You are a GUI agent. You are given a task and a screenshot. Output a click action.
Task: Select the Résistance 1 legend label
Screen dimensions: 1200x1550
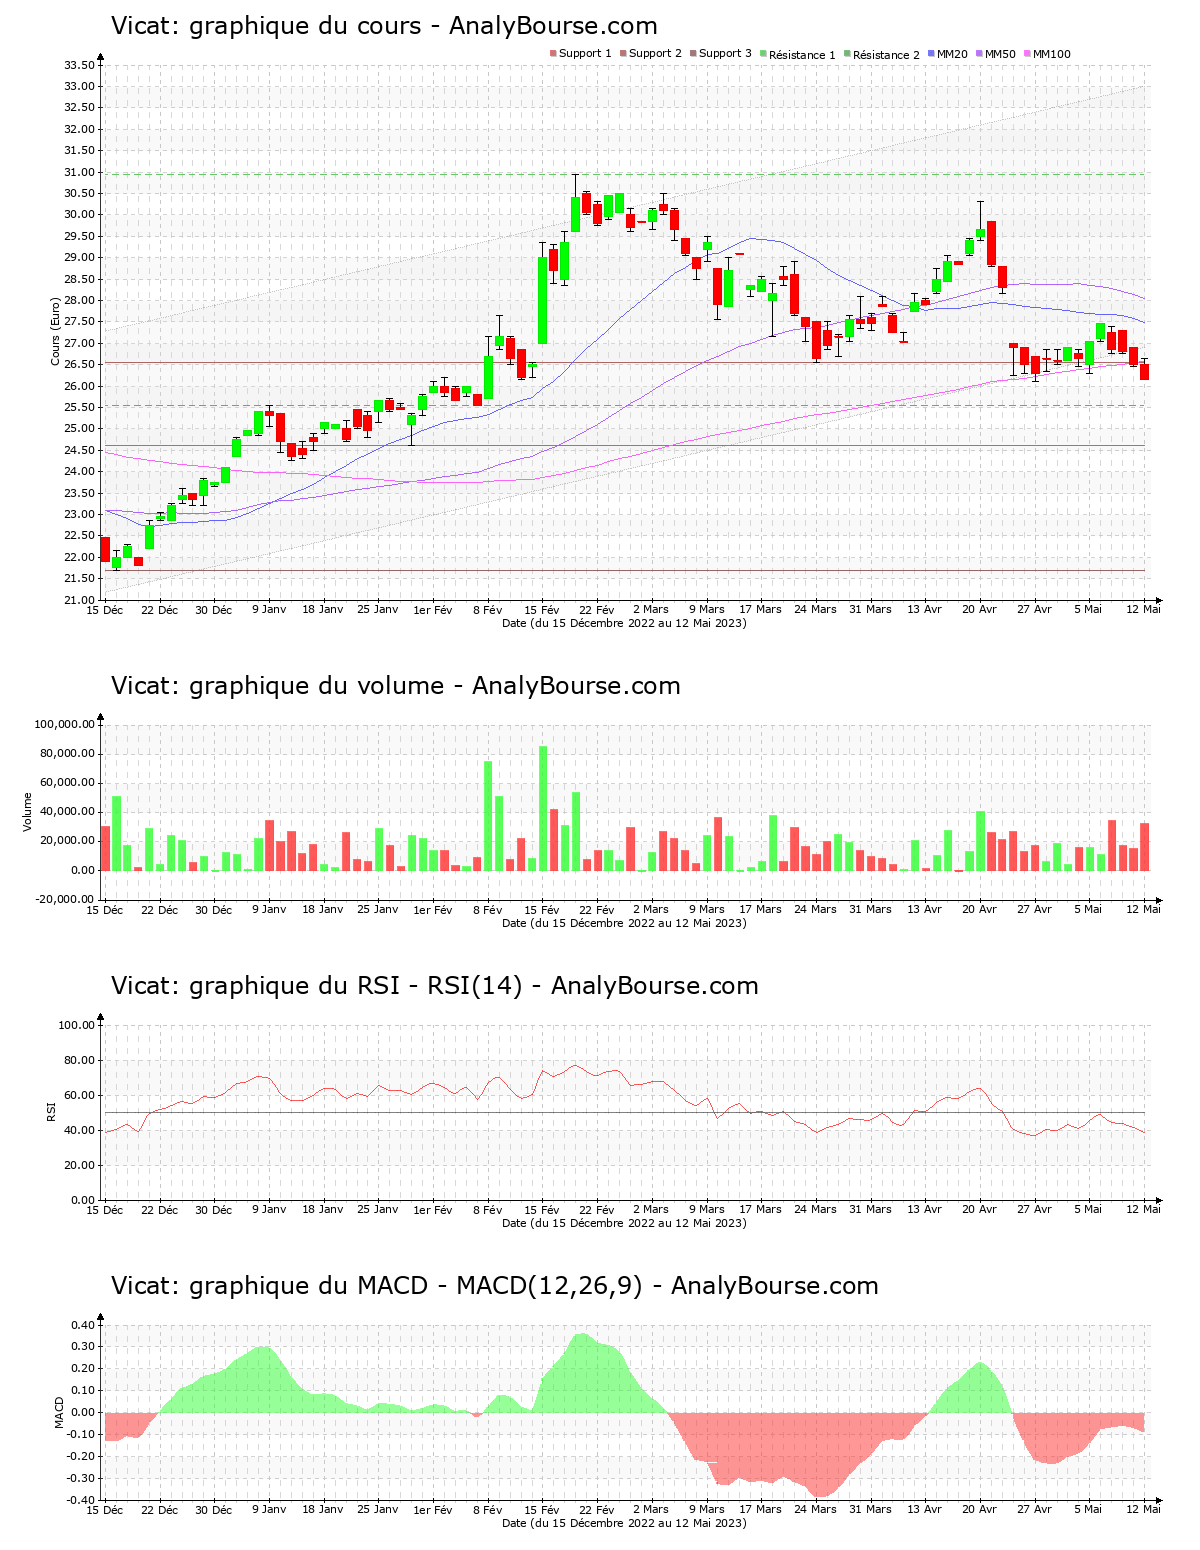[x=802, y=55]
